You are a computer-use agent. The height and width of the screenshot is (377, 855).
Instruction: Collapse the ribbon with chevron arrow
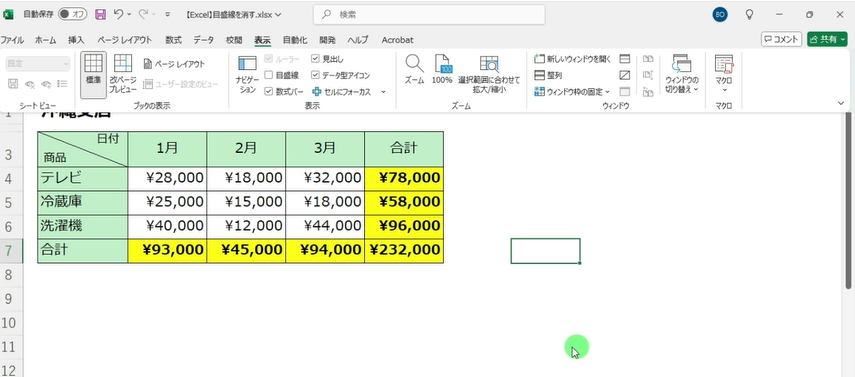pos(841,103)
